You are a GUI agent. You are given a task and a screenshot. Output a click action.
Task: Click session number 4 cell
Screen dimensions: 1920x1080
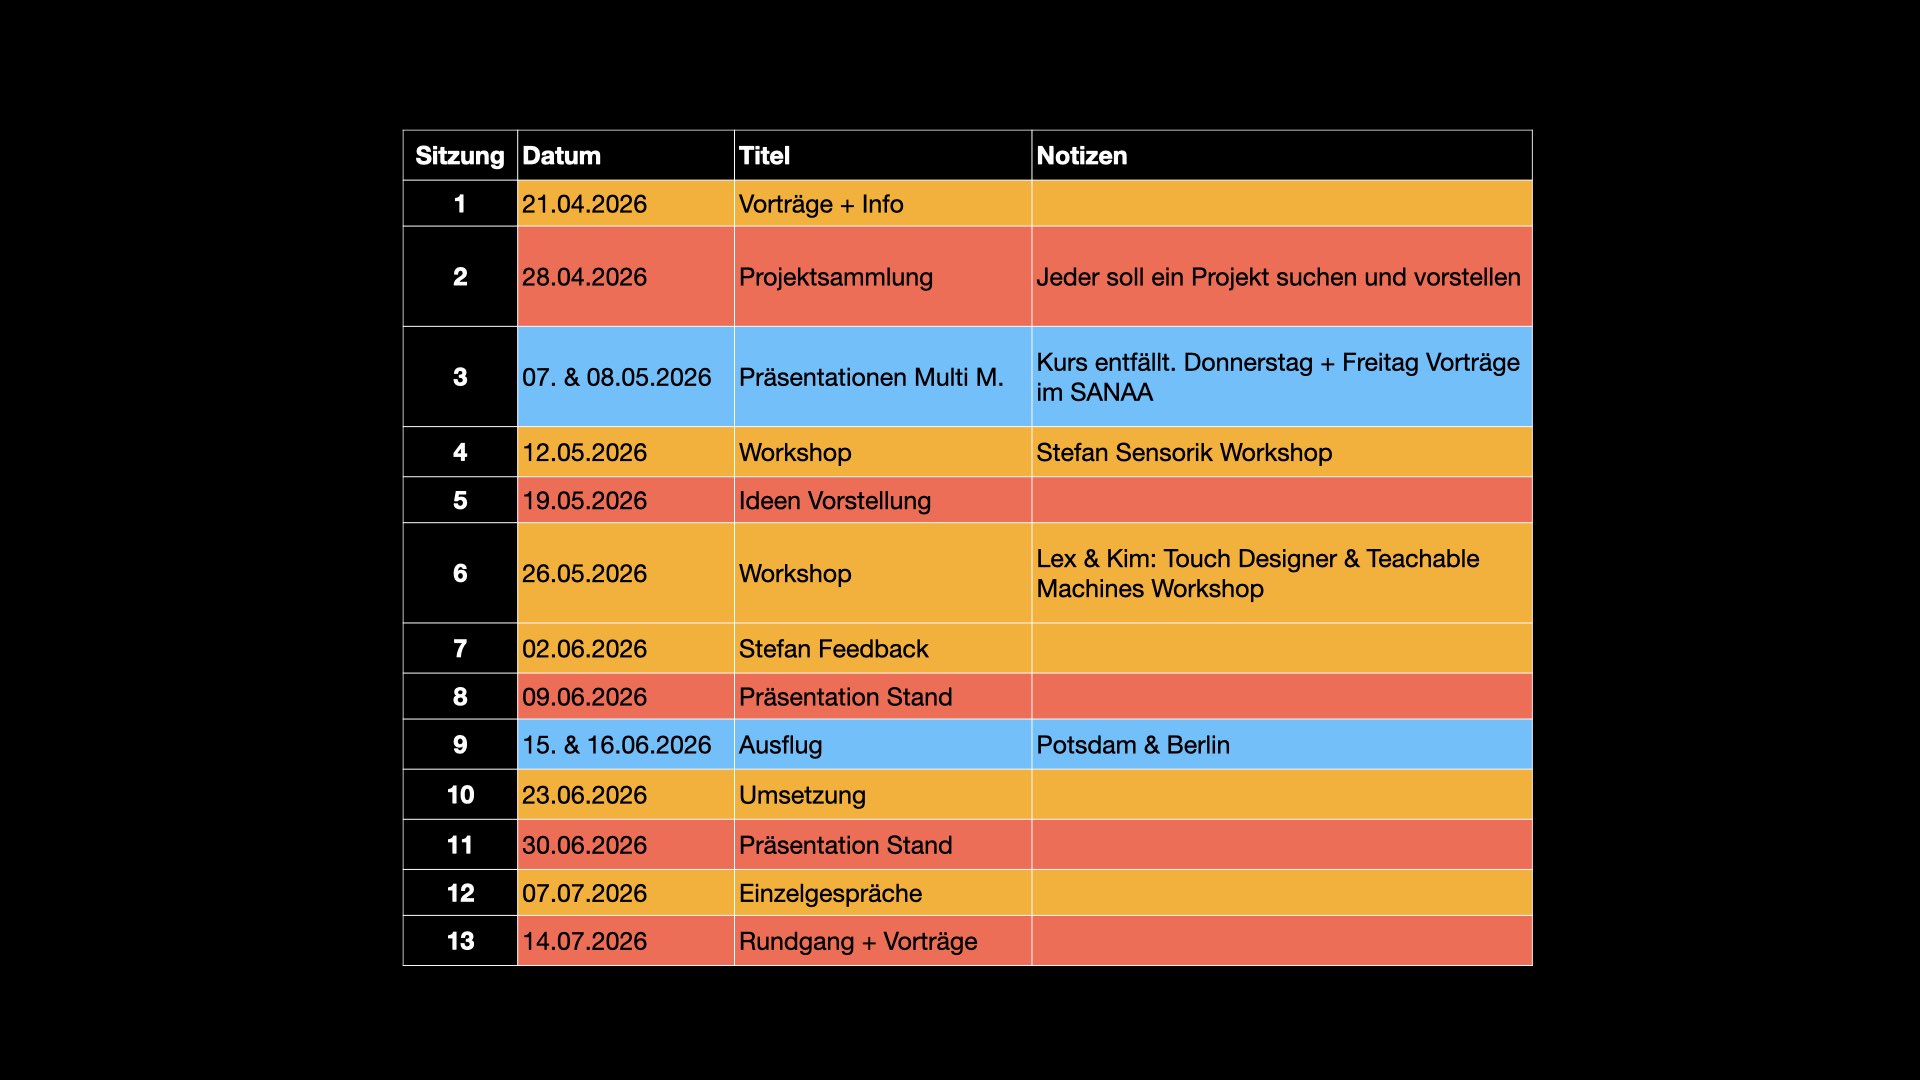[x=460, y=452]
